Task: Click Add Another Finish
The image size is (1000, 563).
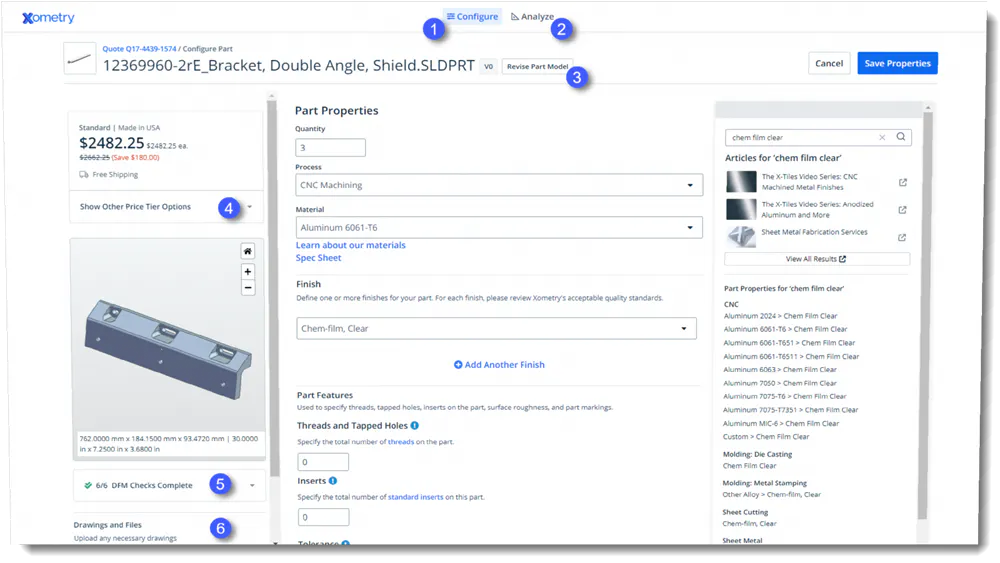Action: coord(499,365)
